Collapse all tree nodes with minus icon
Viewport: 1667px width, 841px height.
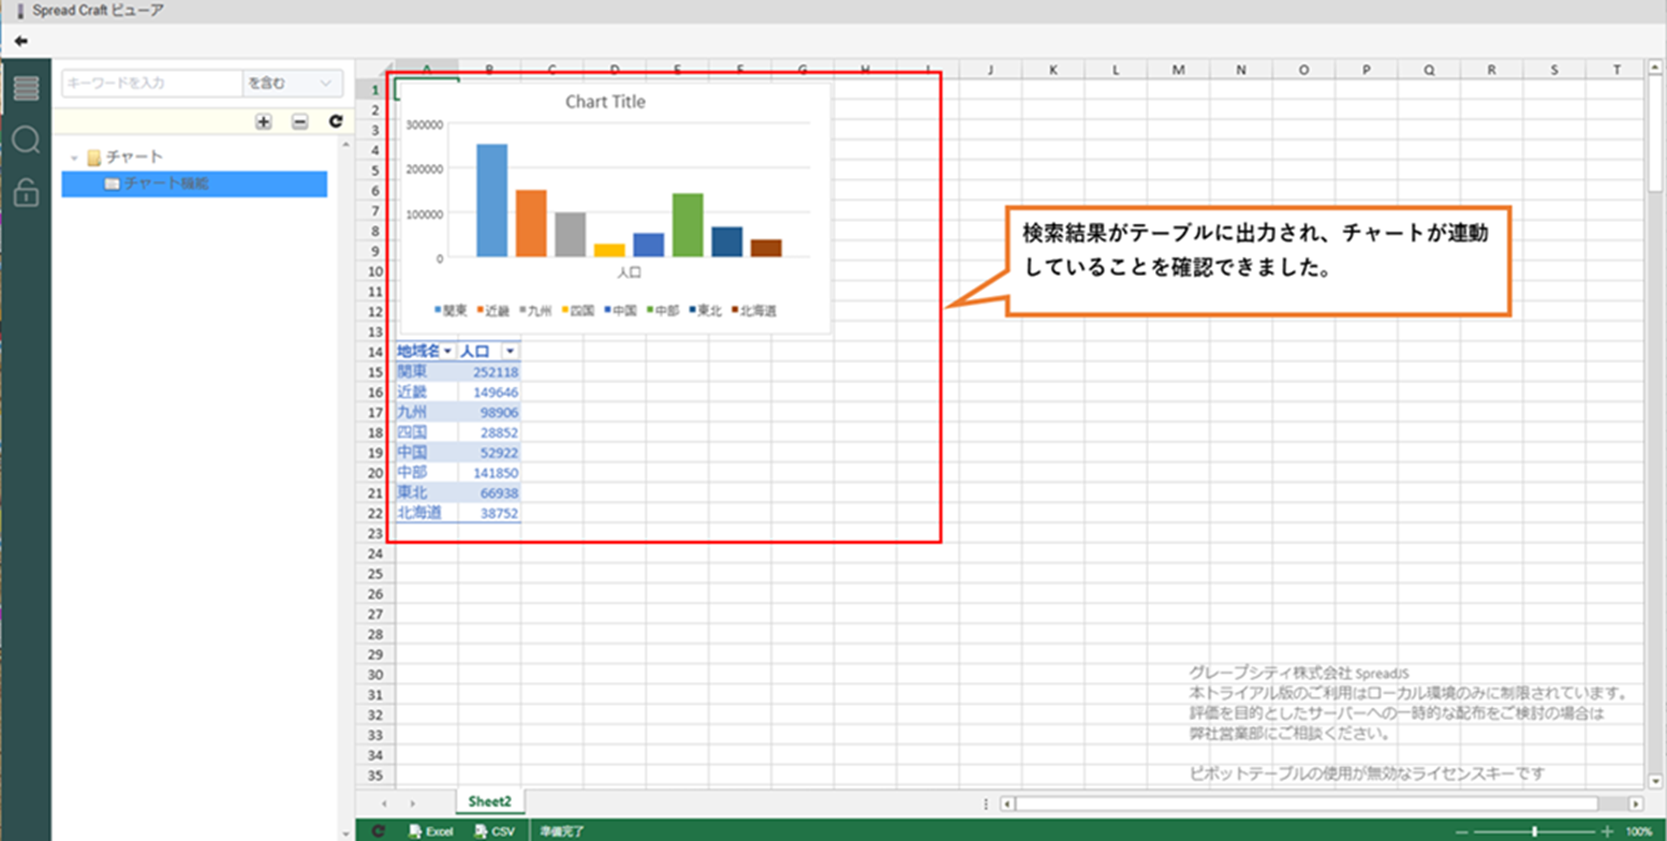coord(300,122)
